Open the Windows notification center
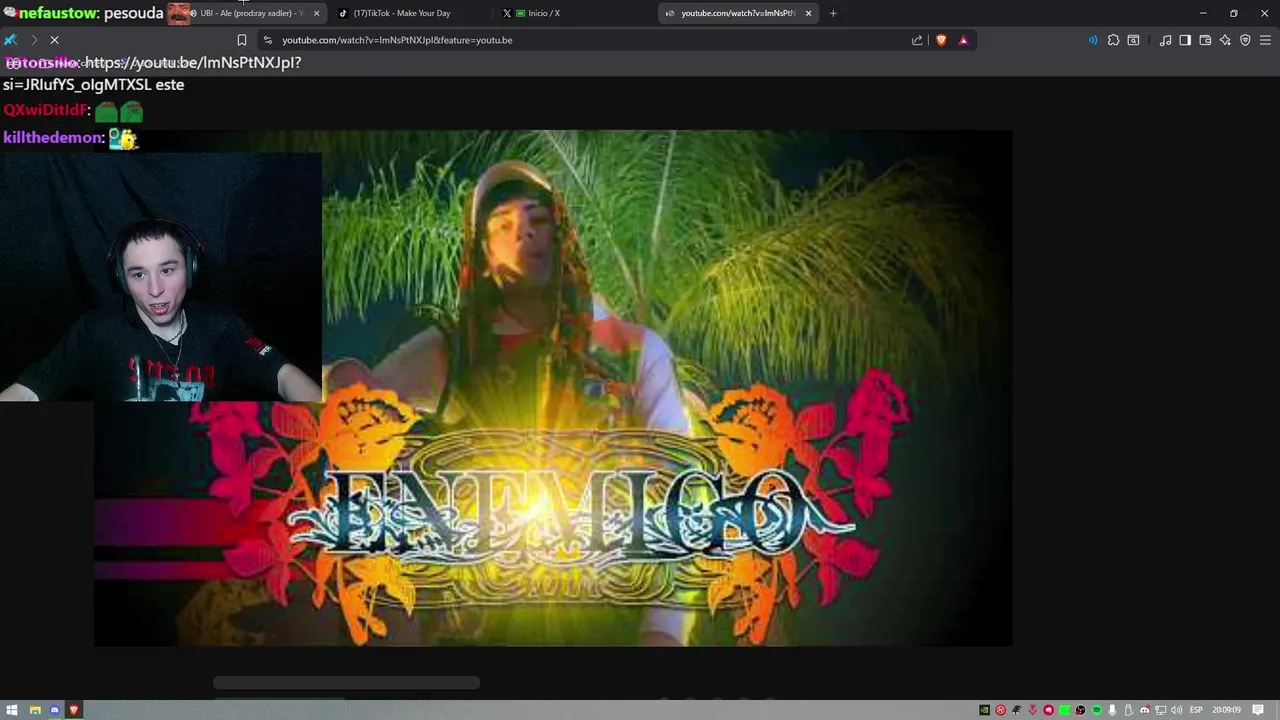The width and height of the screenshot is (1280, 720). click(x=1258, y=710)
